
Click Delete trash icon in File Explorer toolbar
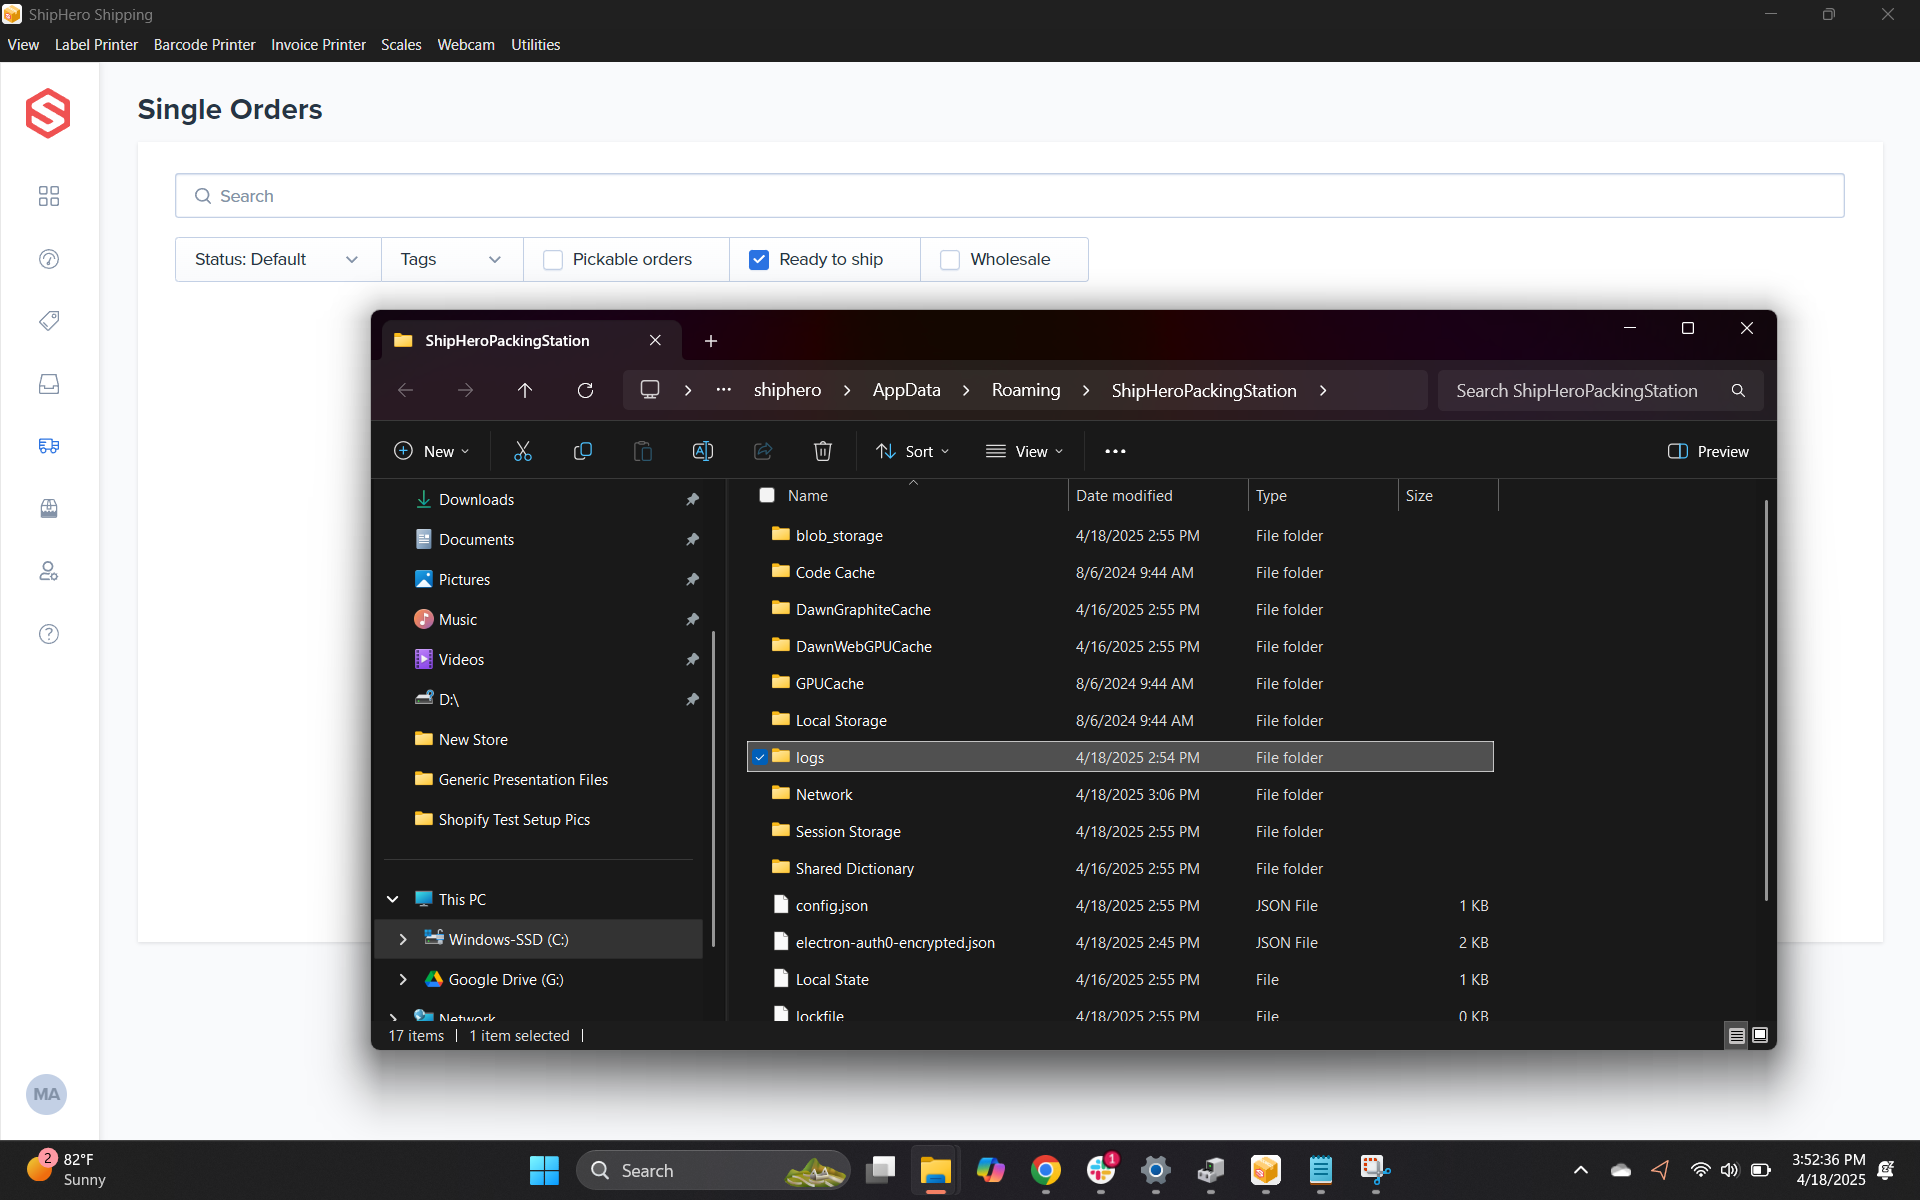822,451
